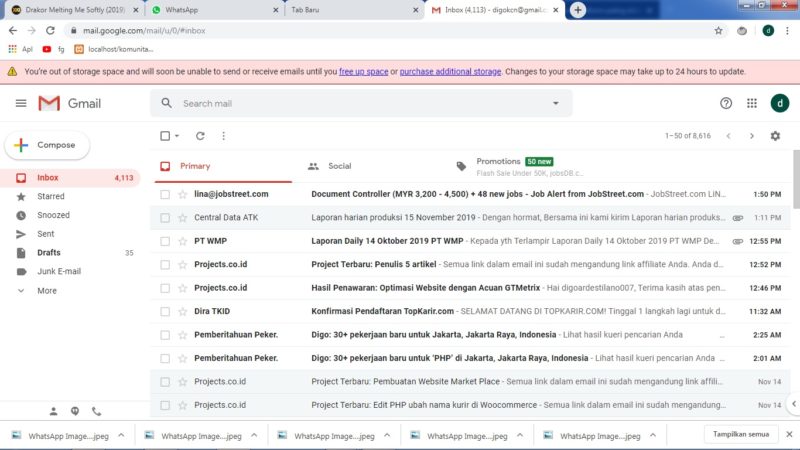
Task: Open the Starred folder
Action: coord(70,196)
